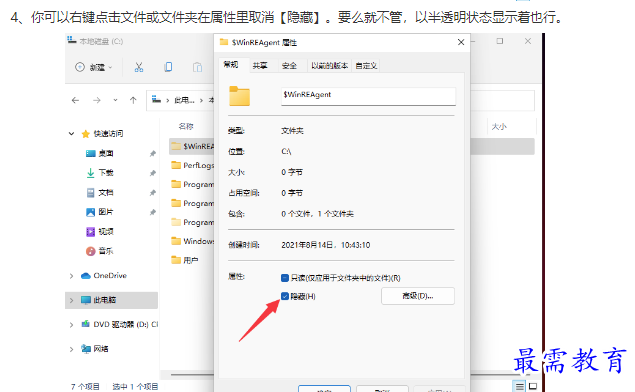Switch to details view icon in status bar
635x392 pixels.
click(520, 386)
